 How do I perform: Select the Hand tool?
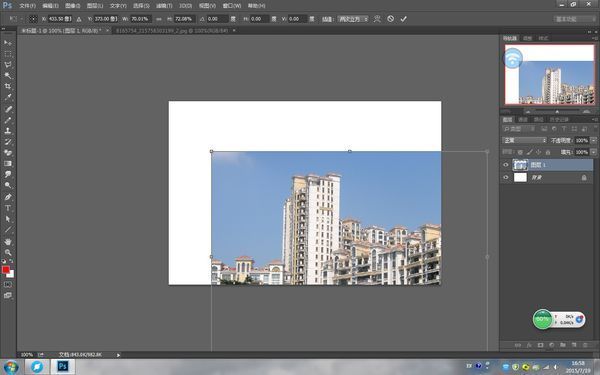pos(8,241)
